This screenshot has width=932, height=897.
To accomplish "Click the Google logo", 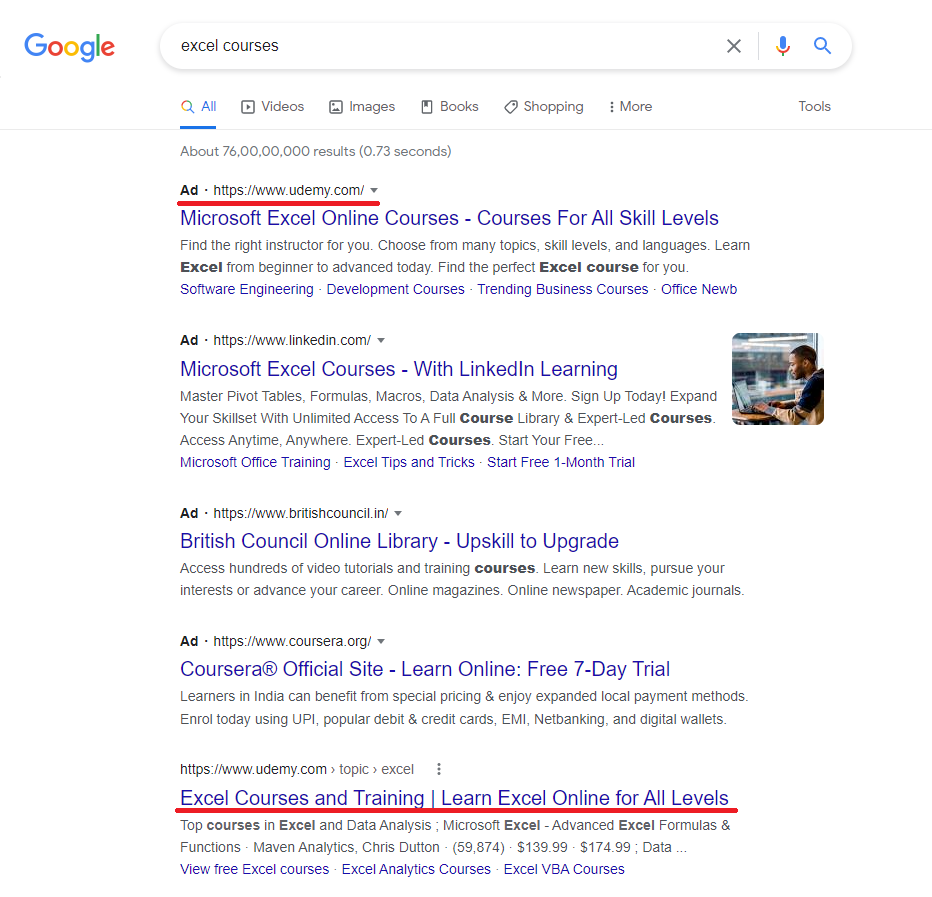I will [70, 47].
